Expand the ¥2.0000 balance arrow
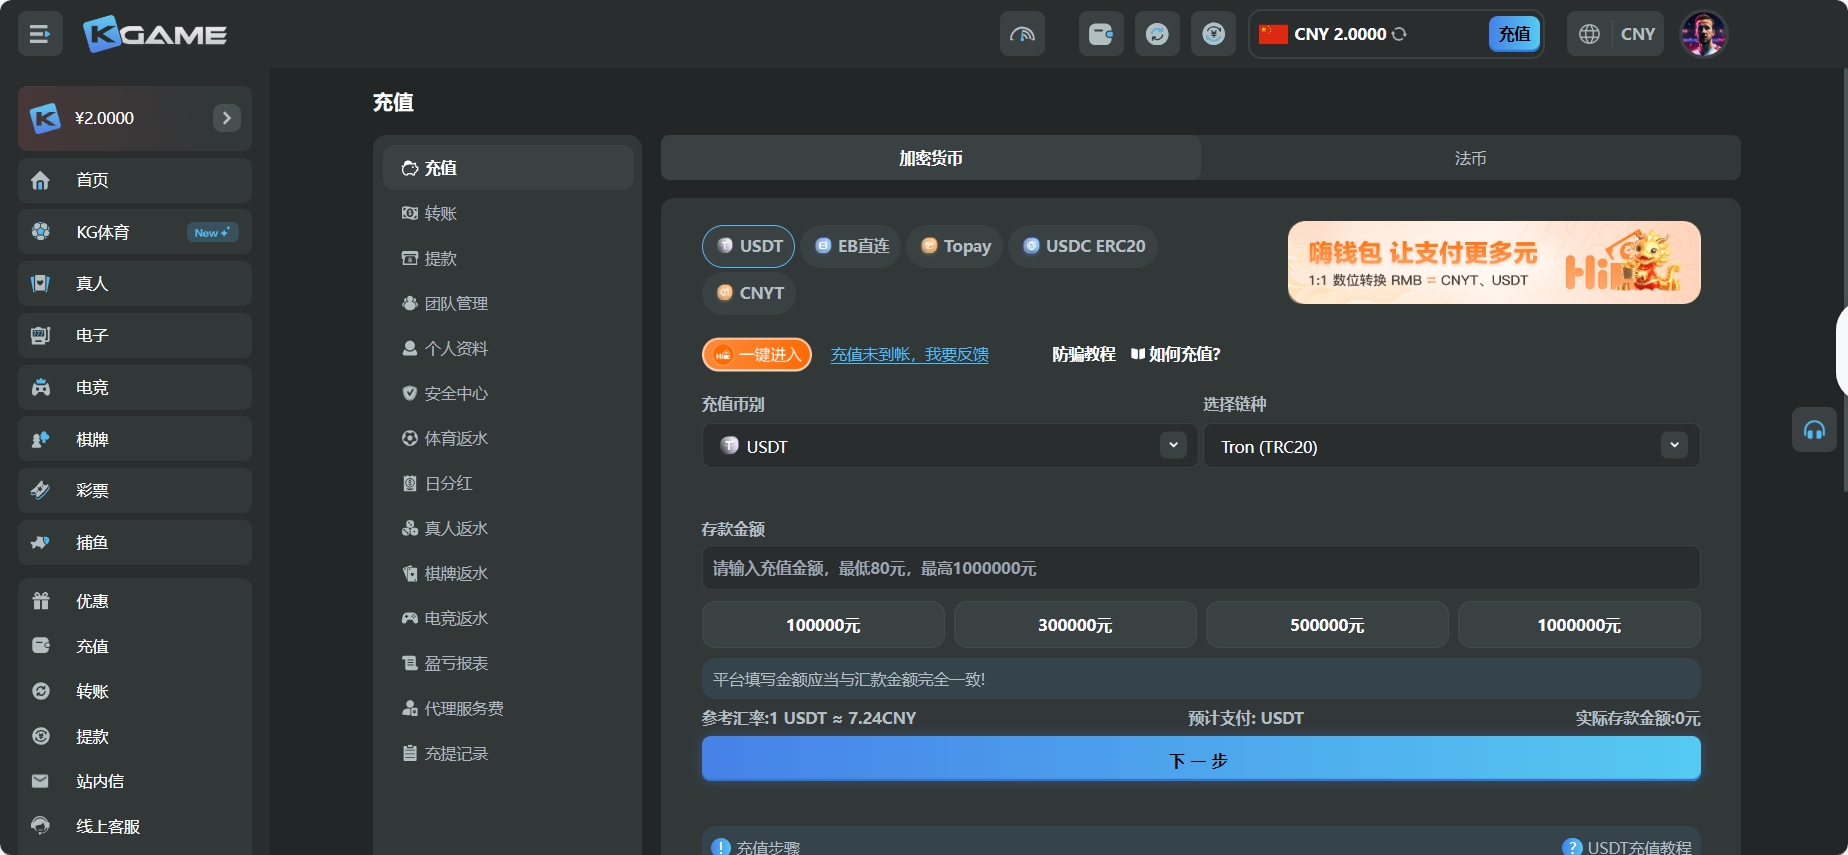 227,118
